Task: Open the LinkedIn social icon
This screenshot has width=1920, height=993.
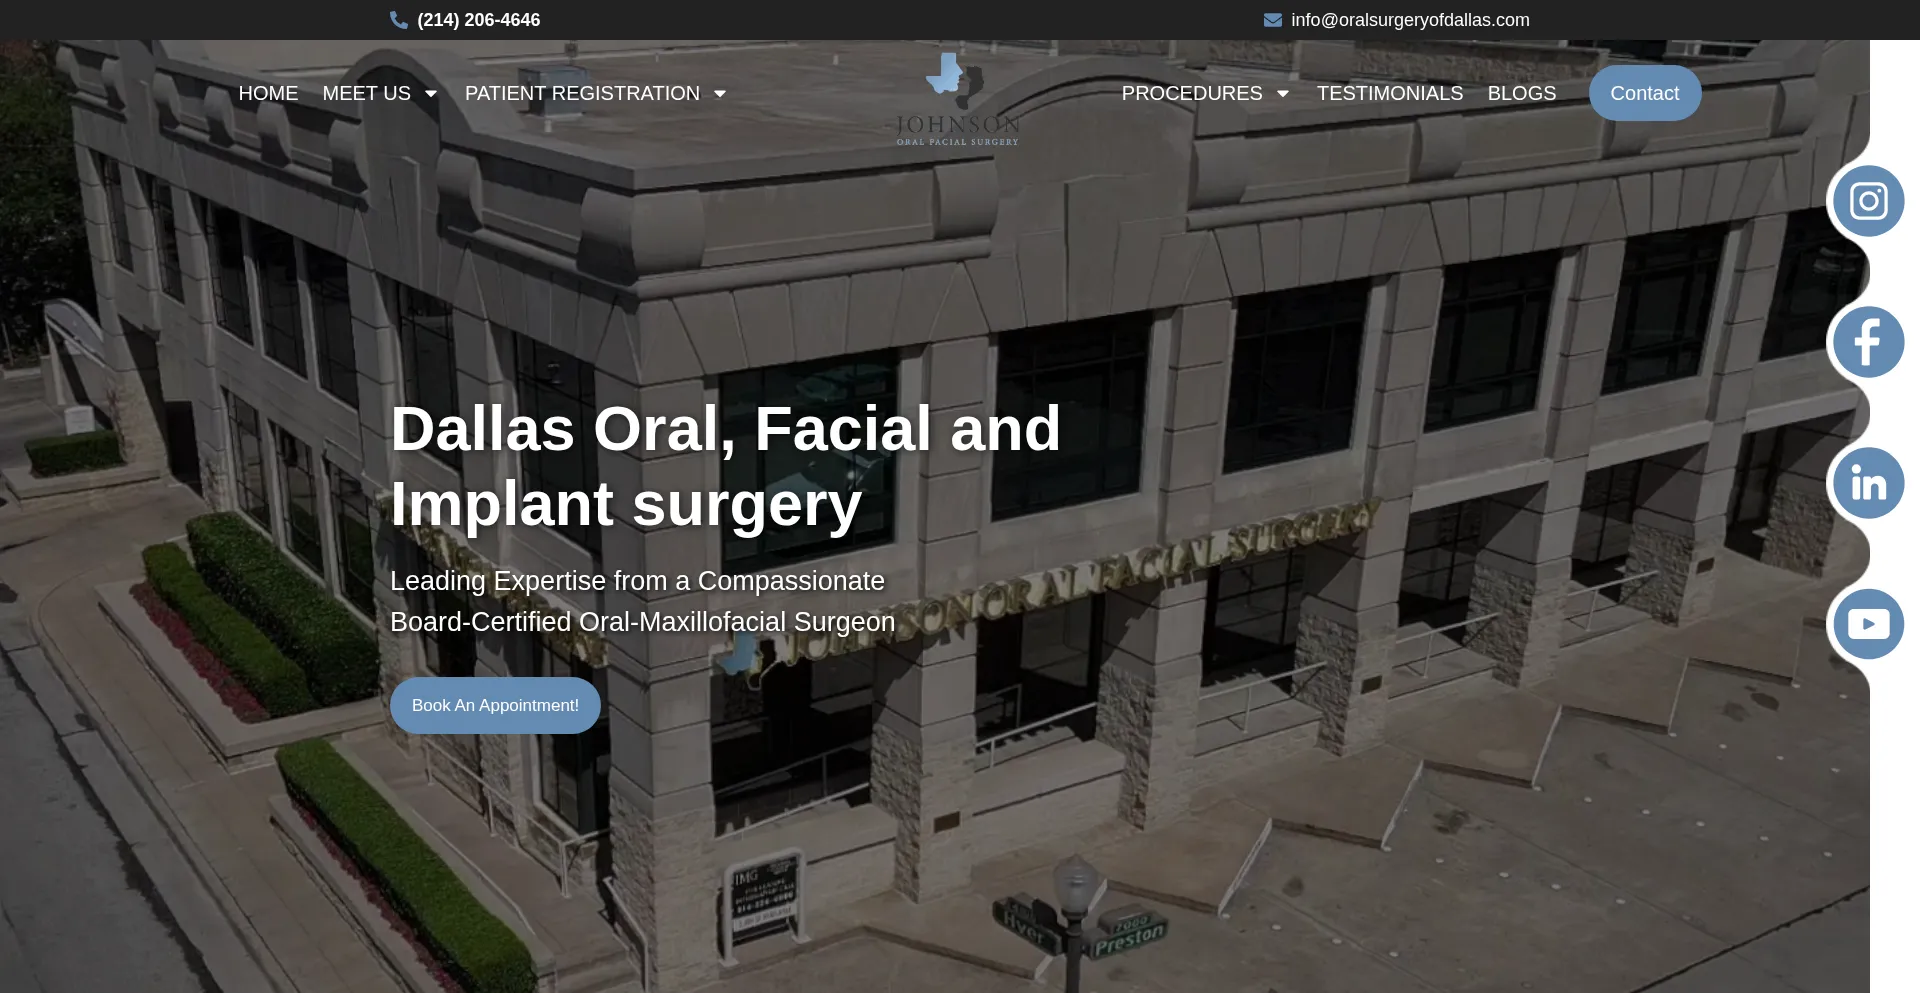Action: 1868,483
